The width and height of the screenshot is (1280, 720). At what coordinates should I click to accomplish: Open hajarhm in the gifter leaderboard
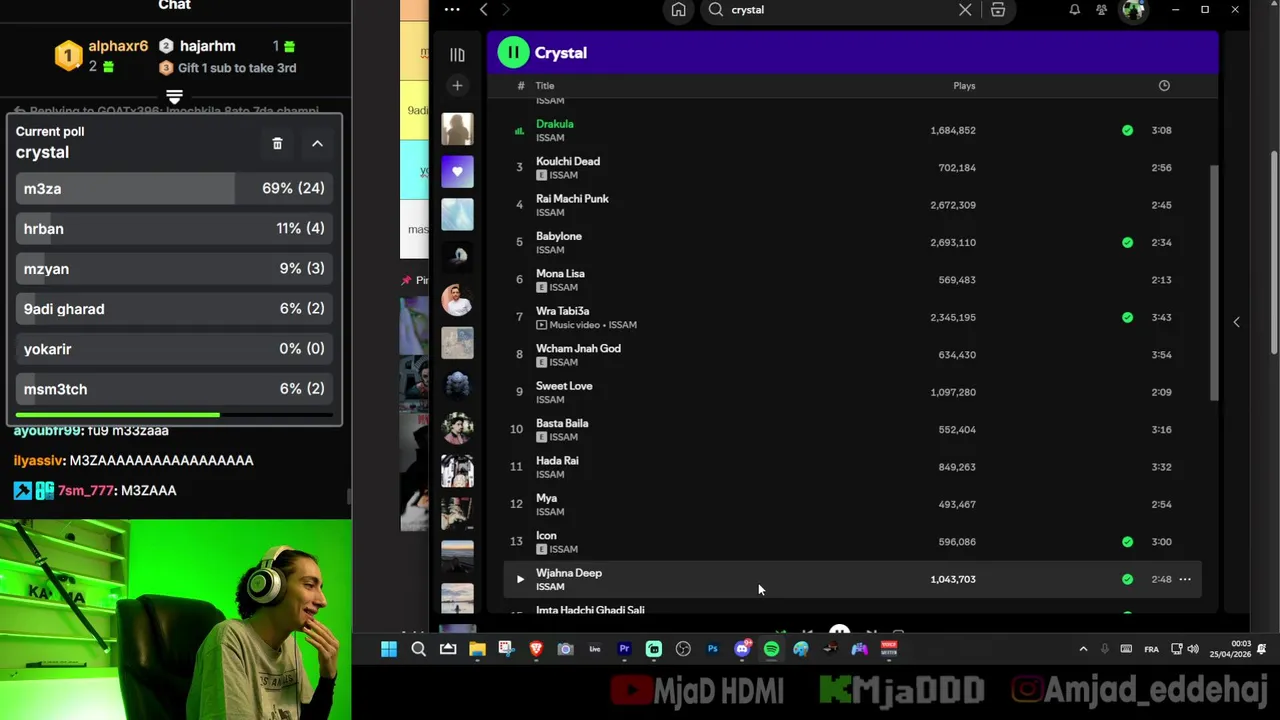(x=207, y=46)
